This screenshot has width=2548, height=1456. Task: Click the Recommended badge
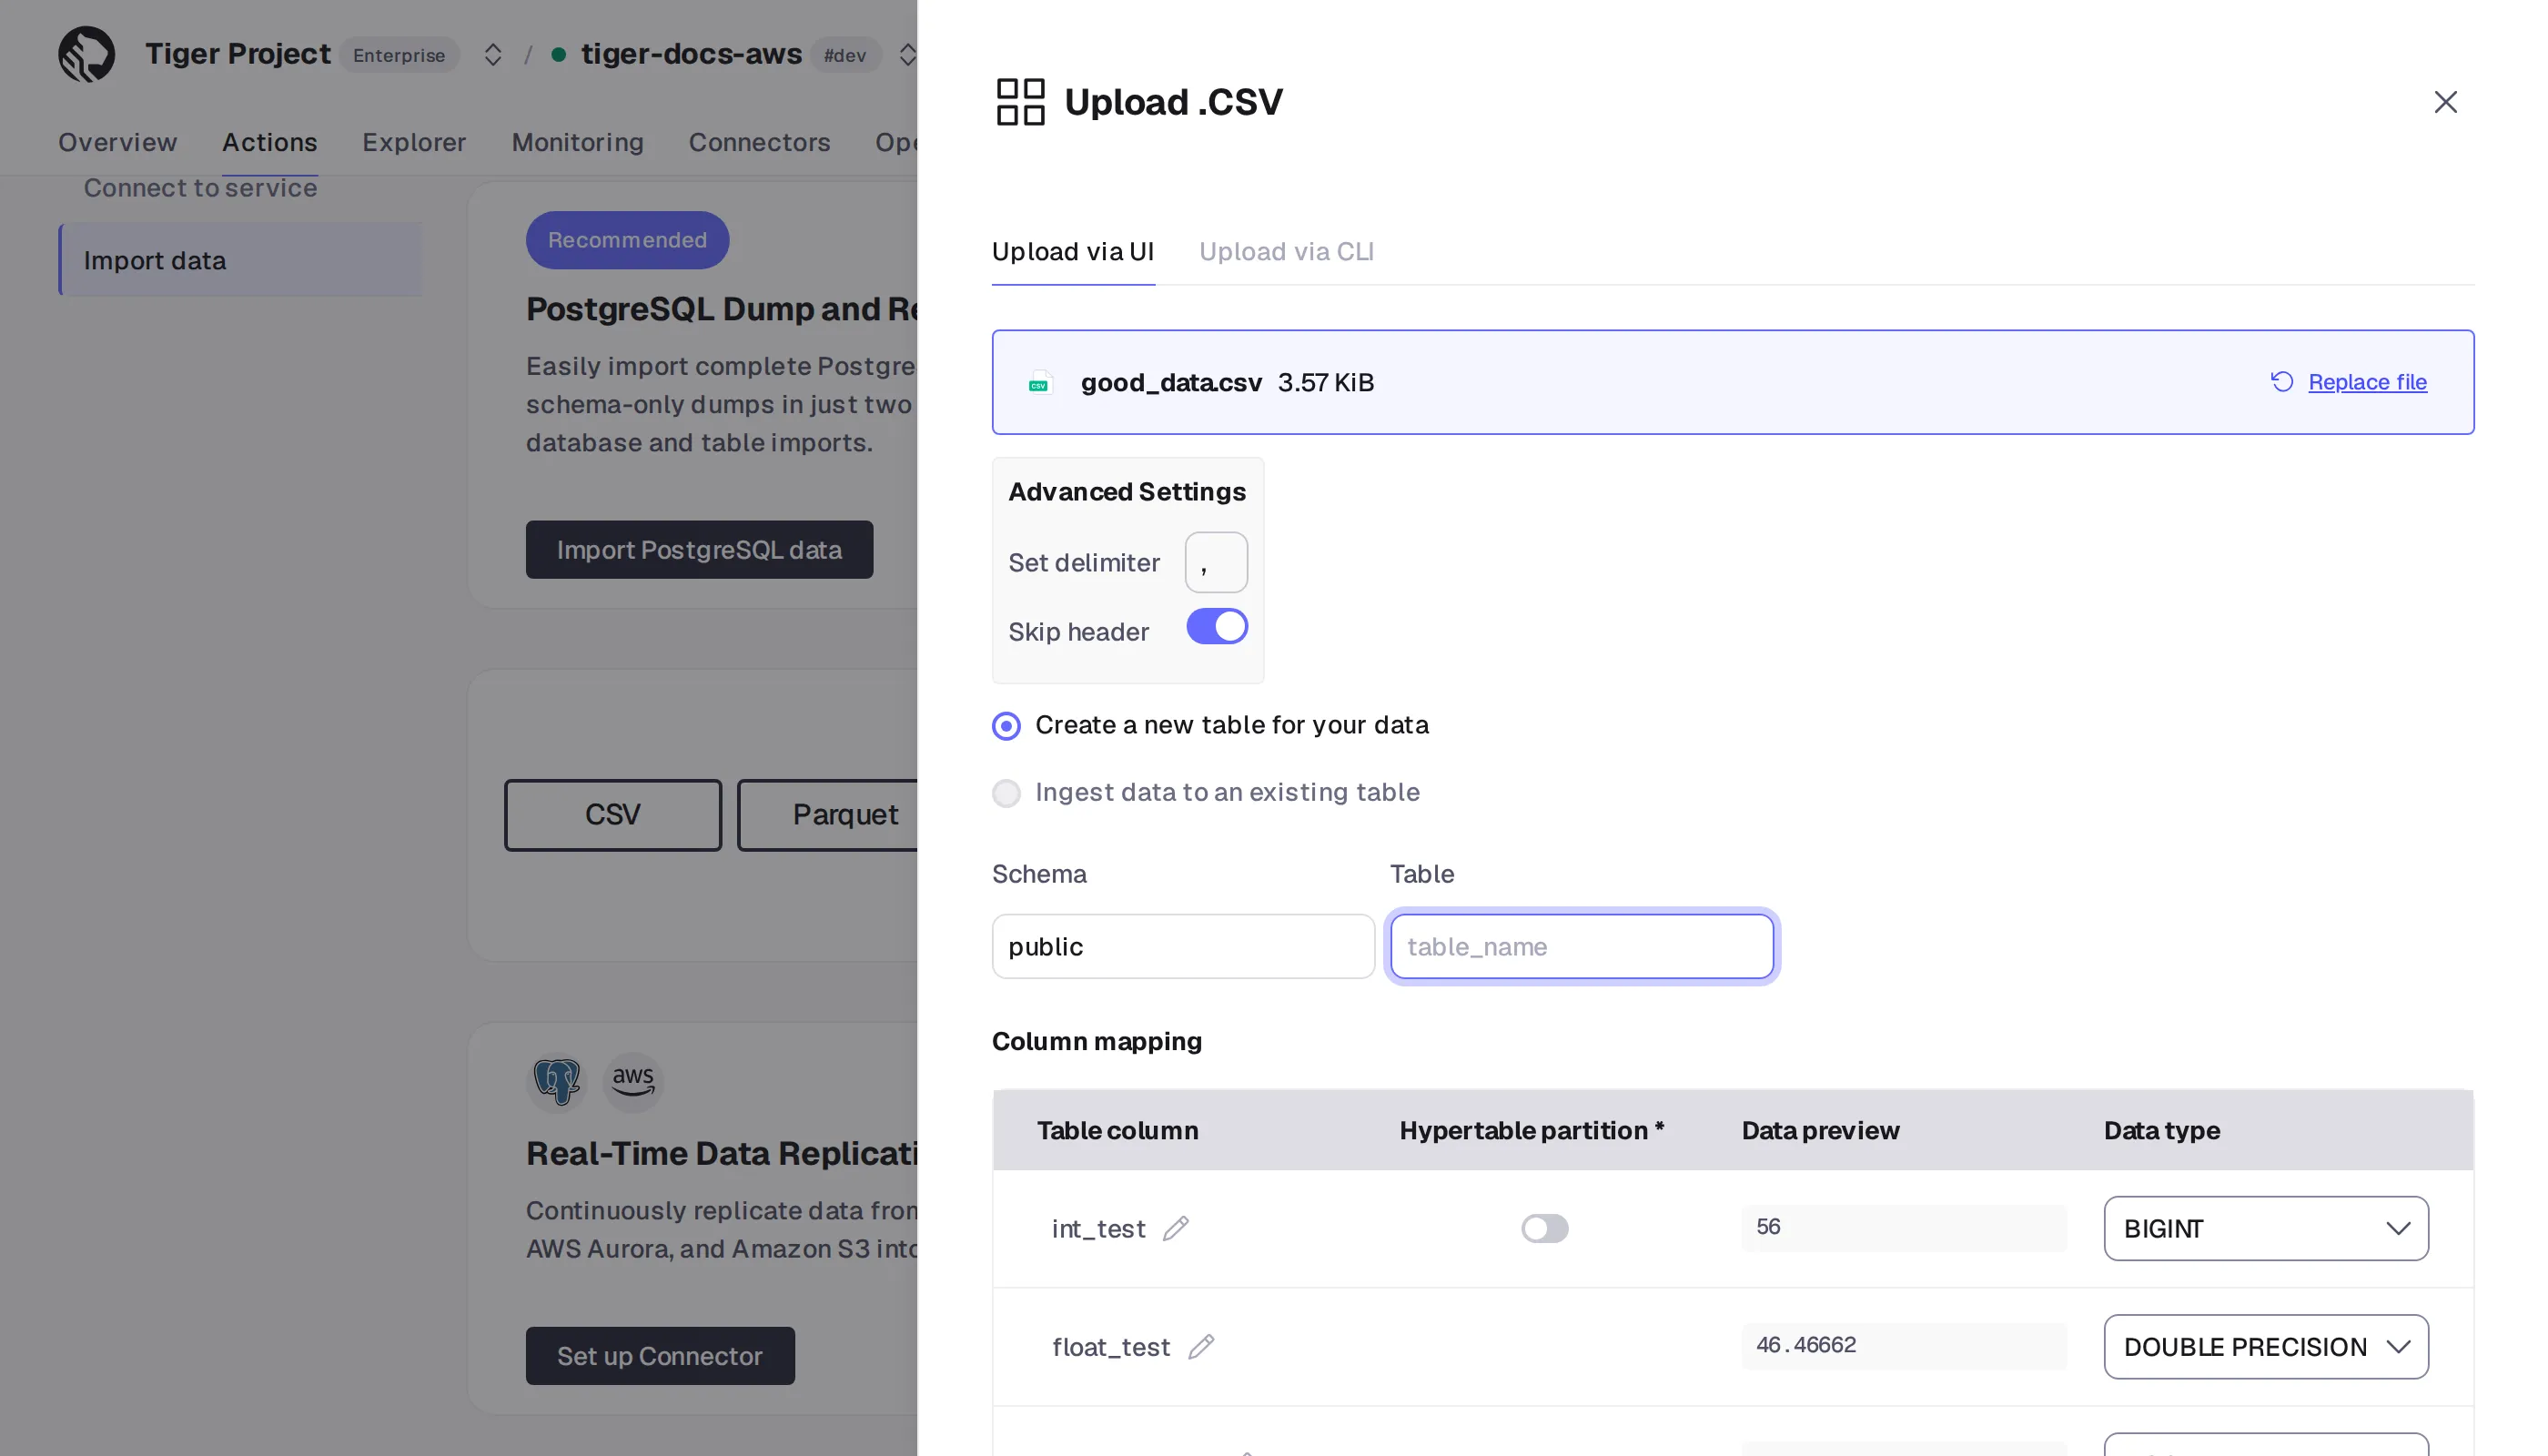coord(627,240)
